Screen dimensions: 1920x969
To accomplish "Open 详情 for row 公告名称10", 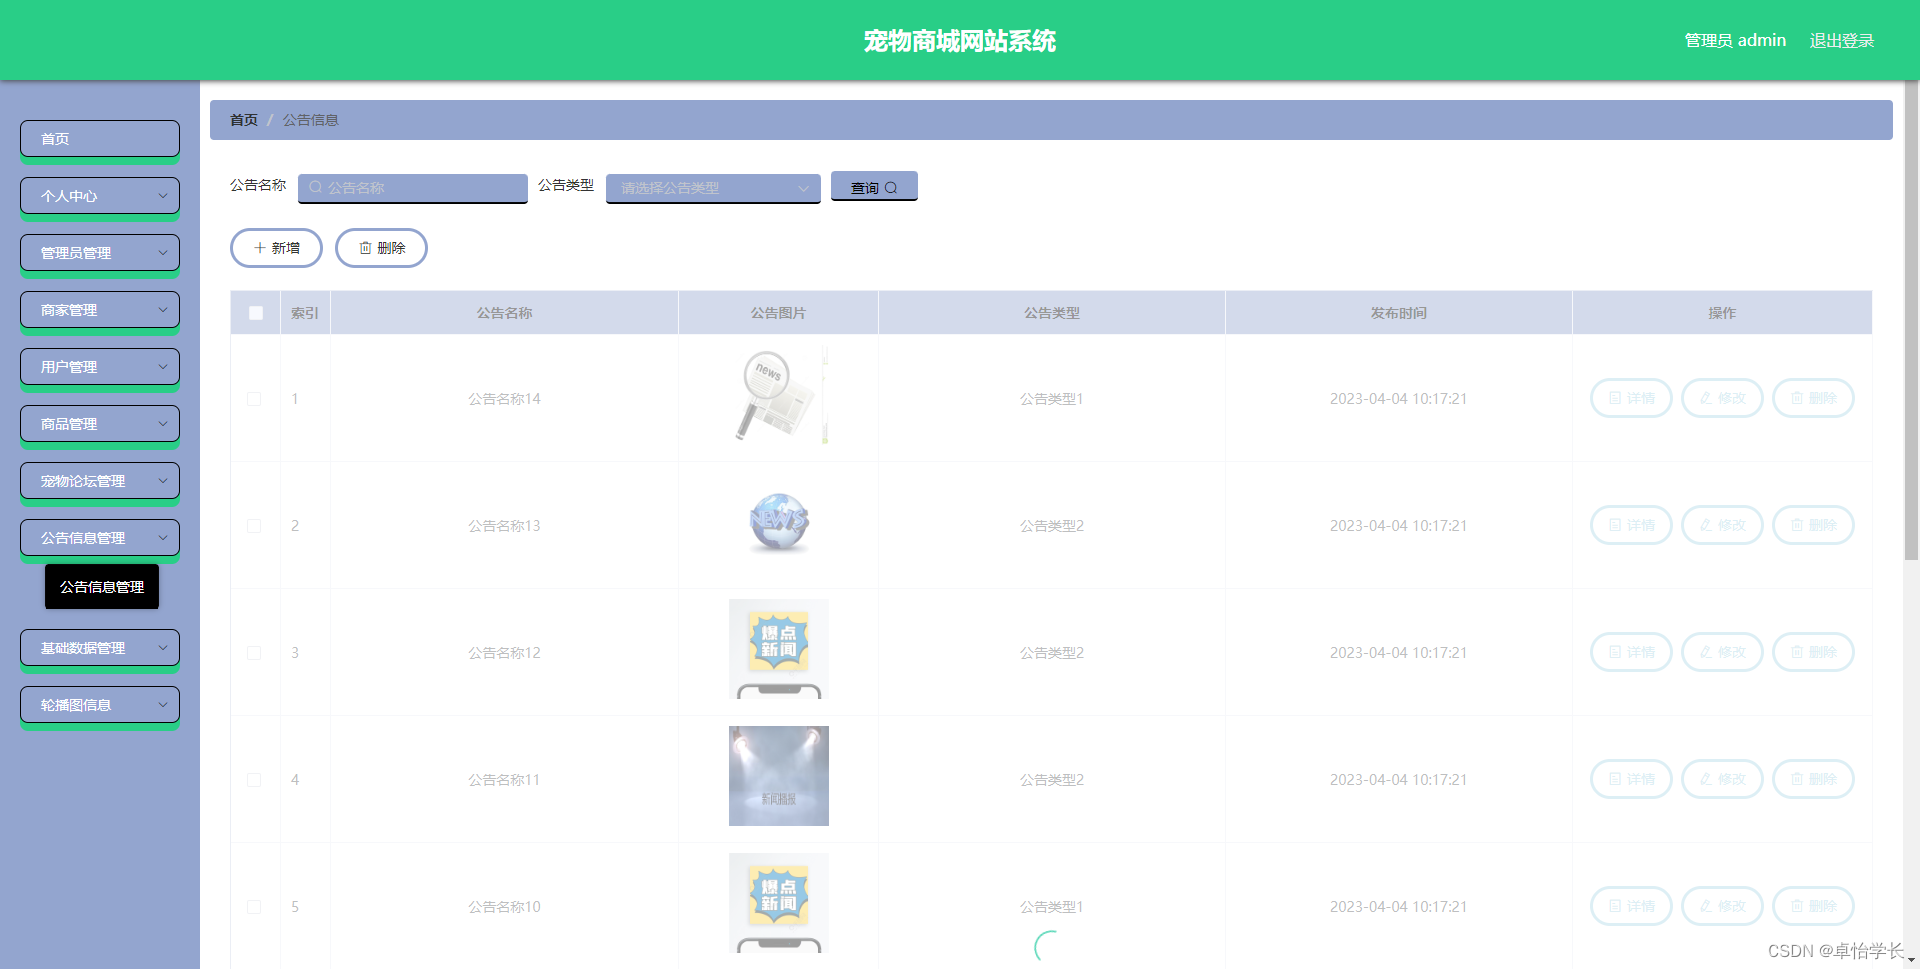I will 1631,906.
